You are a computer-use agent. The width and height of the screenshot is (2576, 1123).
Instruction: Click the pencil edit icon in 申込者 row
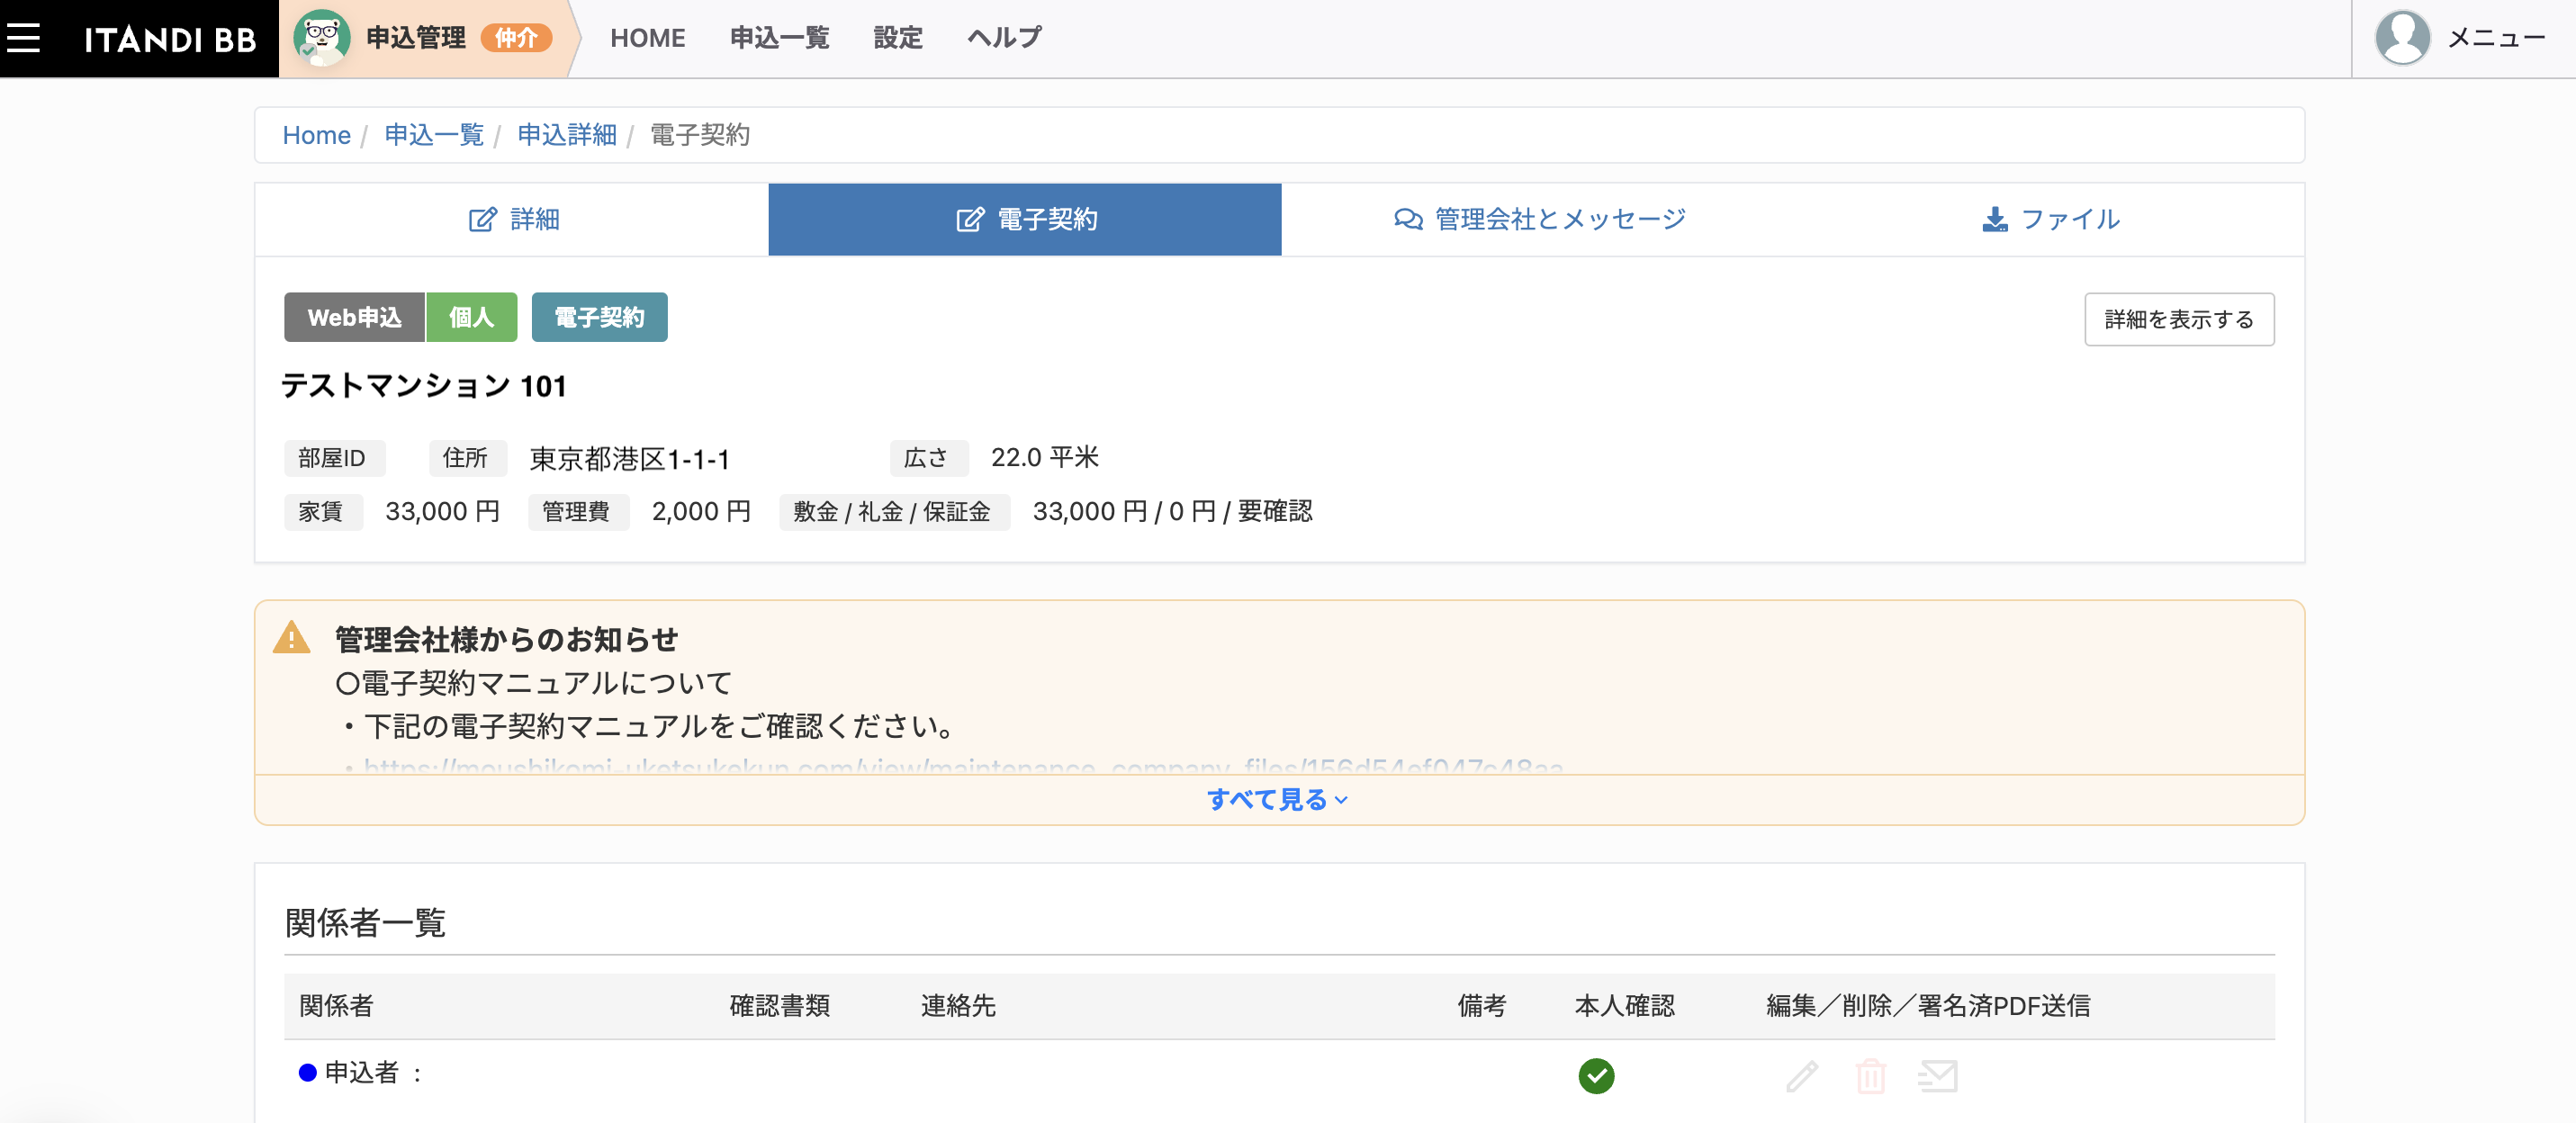pyautogui.click(x=1802, y=1076)
